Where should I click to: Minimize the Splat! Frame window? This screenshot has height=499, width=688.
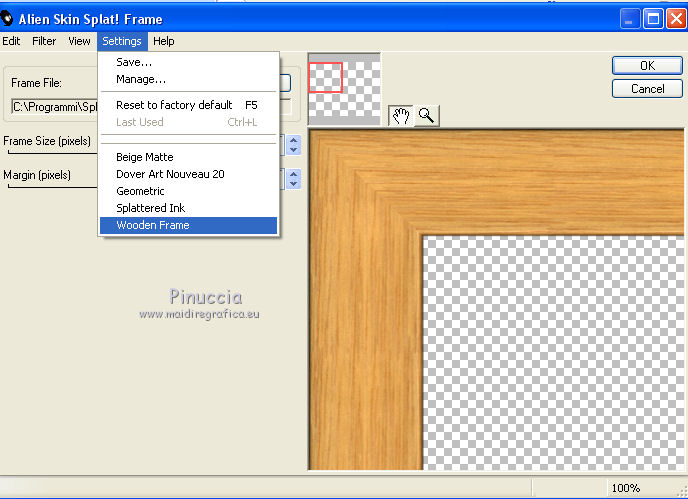point(629,19)
